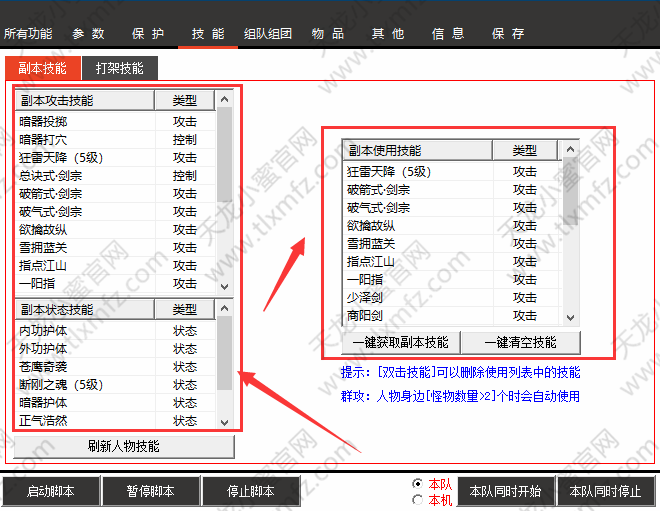The height and width of the screenshot is (511, 660).
Task: Select the 技能 tab
Action: 208,34
